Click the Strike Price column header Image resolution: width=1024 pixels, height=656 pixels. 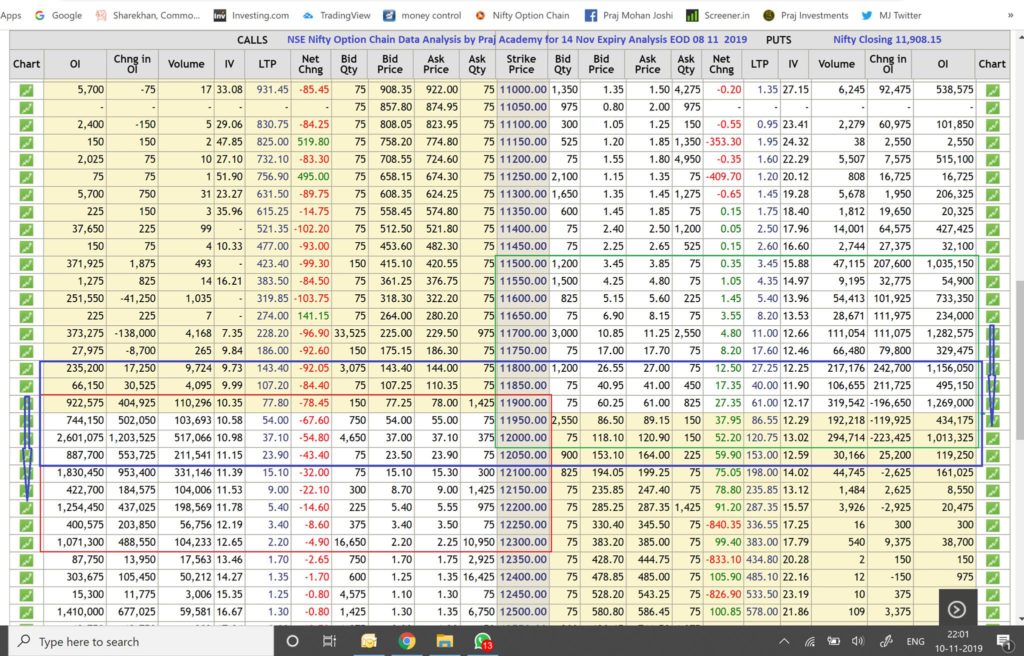coord(521,63)
